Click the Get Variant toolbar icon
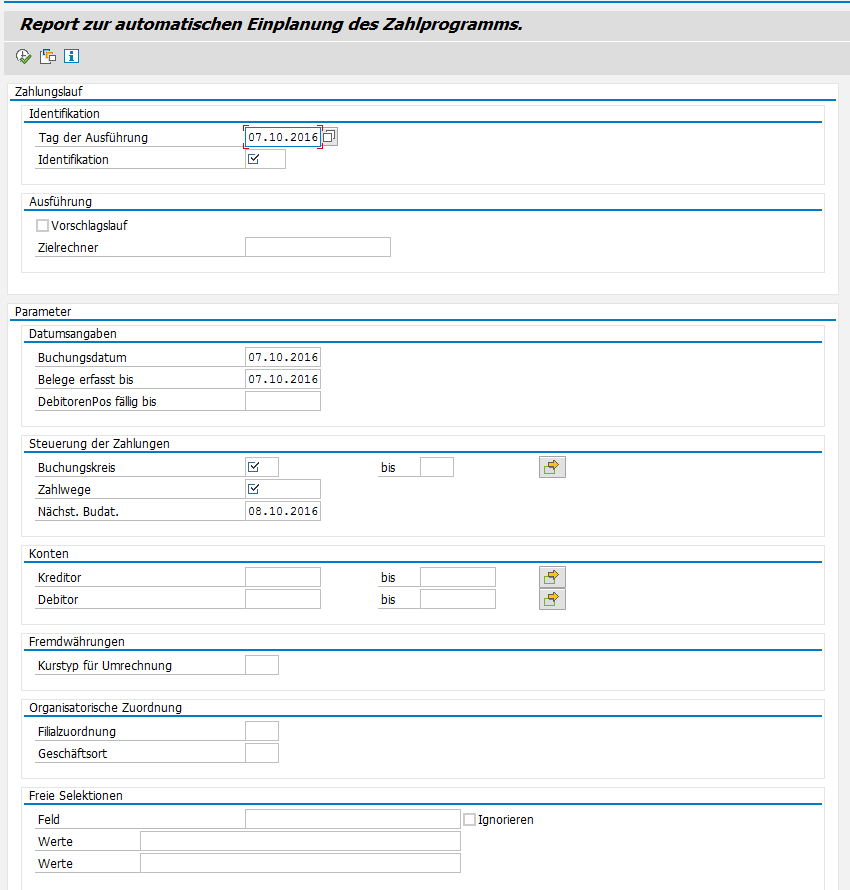This screenshot has height=890, width=850. click(x=48, y=56)
